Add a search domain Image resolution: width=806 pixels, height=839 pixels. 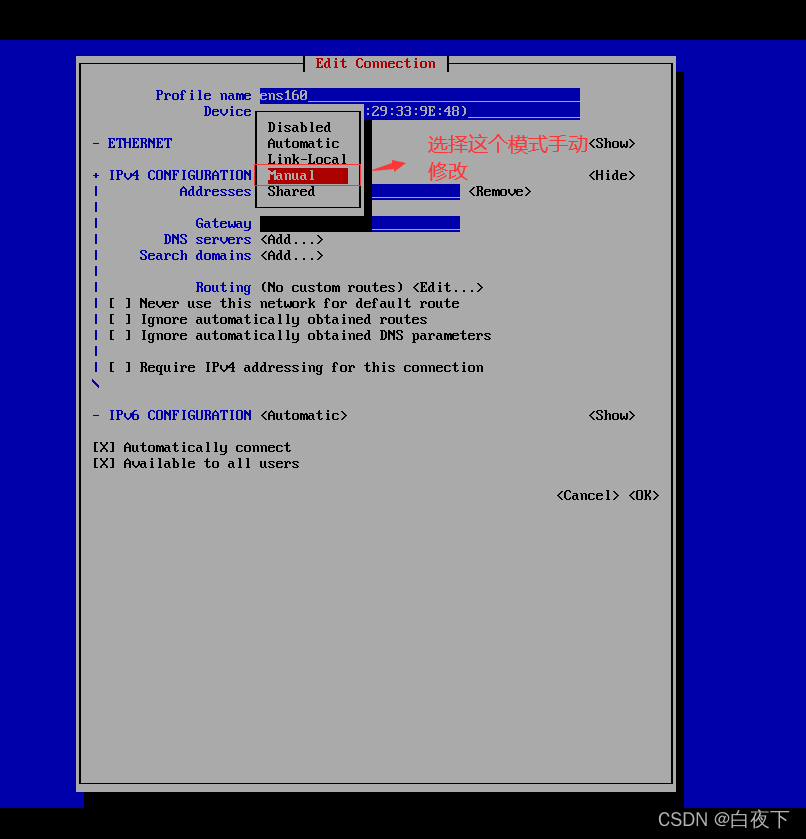pyautogui.click(x=292, y=256)
